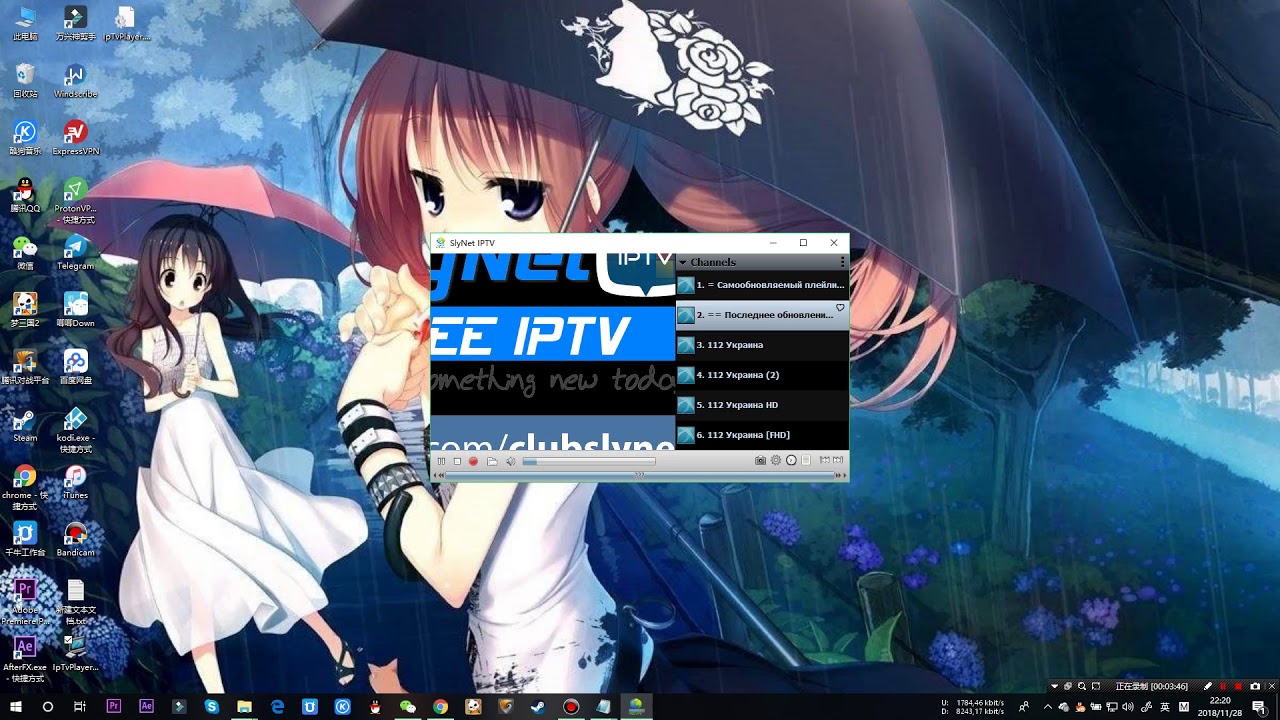Viewport: 1280px width, 720px height.
Task: Open Premiere Pro from the taskbar
Action: coord(113,706)
